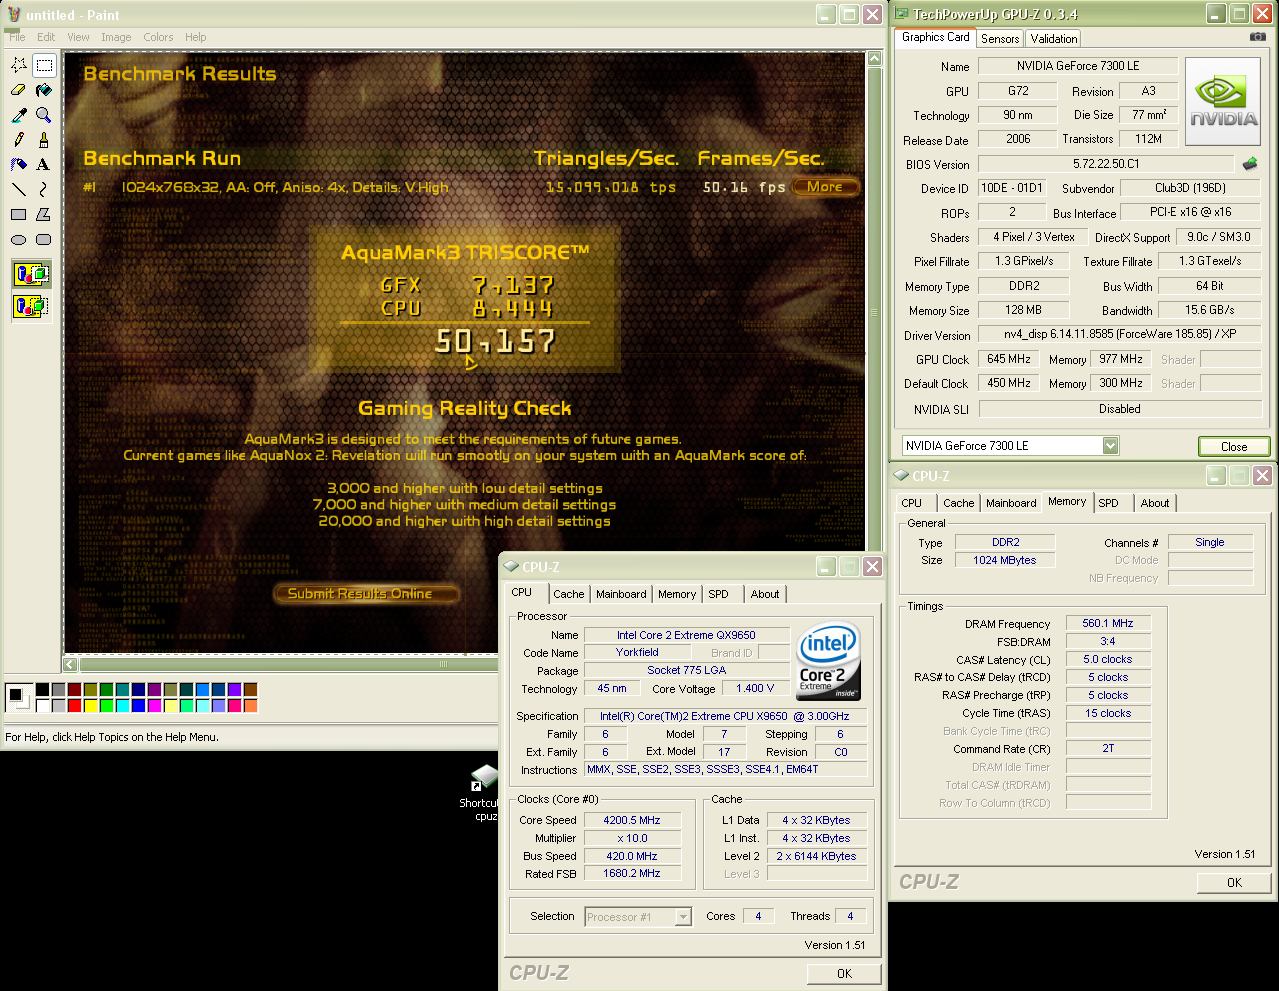Open the Processor #1 Selection dropdown in CPU-Z
Viewport: 1279px width, 991px height.
tap(683, 917)
